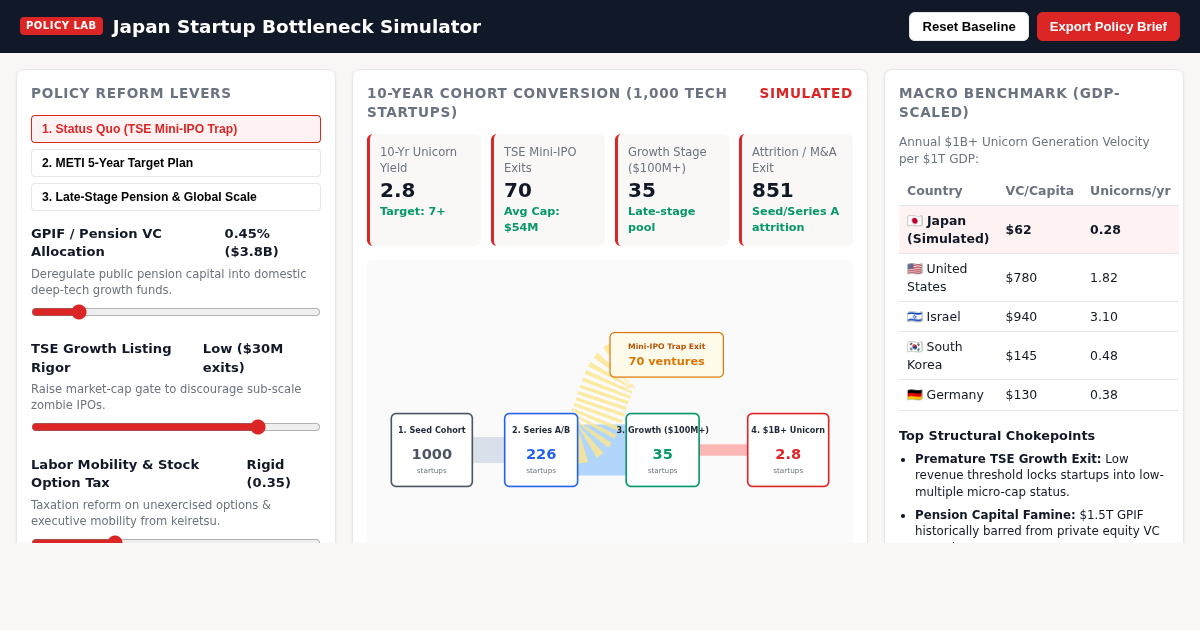
Task: Click the Mini-IPO Trap Exit label box
Action: pyautogui.click(x=666, y=355)
